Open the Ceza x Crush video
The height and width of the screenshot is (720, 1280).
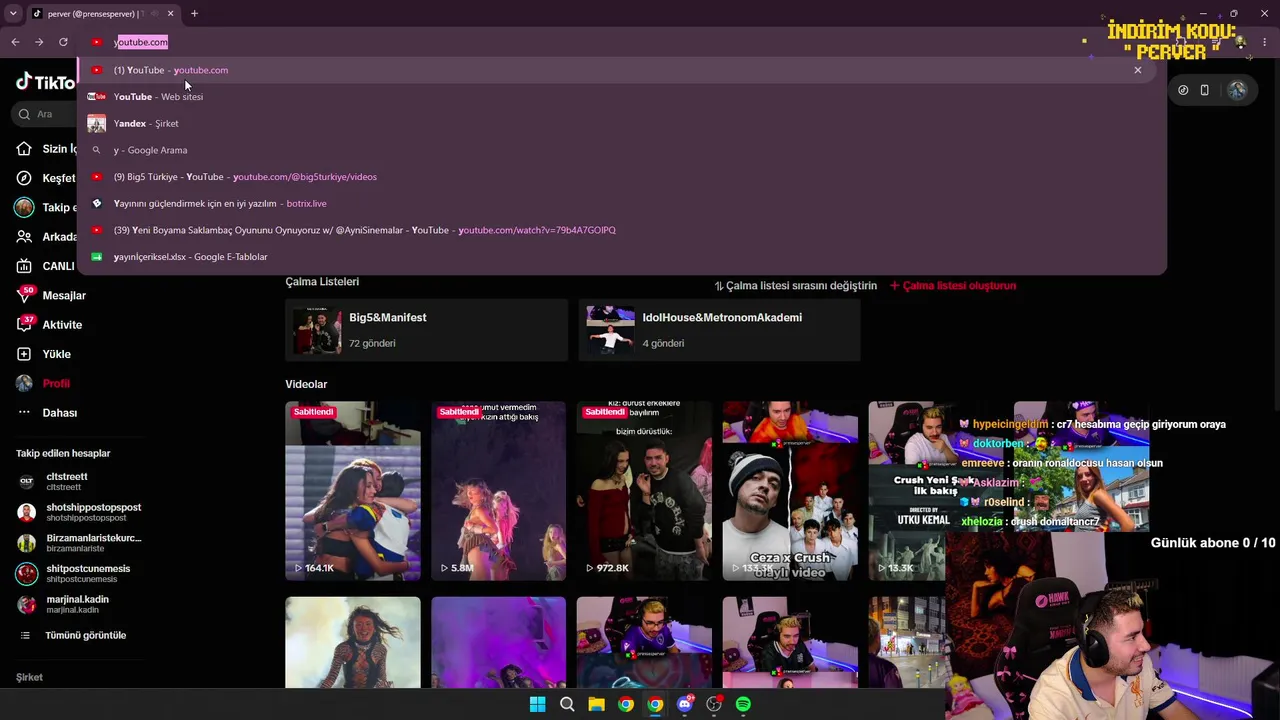(790, 491)
